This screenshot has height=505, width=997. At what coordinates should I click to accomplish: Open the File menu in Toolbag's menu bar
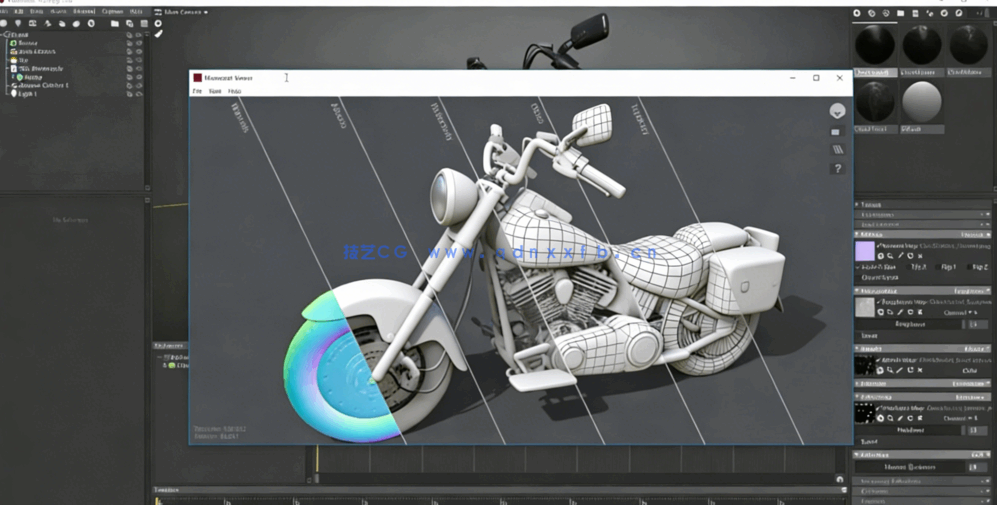click(4, 11)
